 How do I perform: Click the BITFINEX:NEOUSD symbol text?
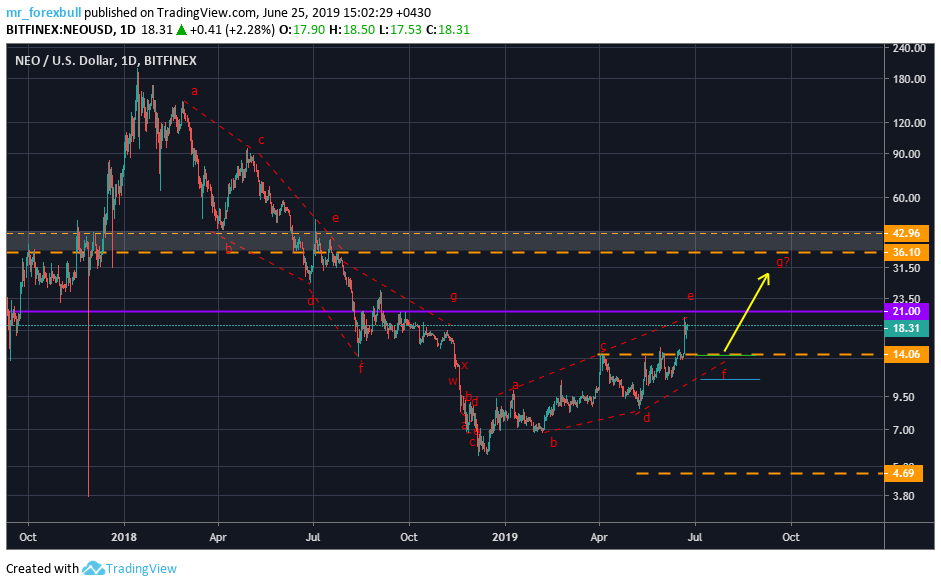pos(59,29)
